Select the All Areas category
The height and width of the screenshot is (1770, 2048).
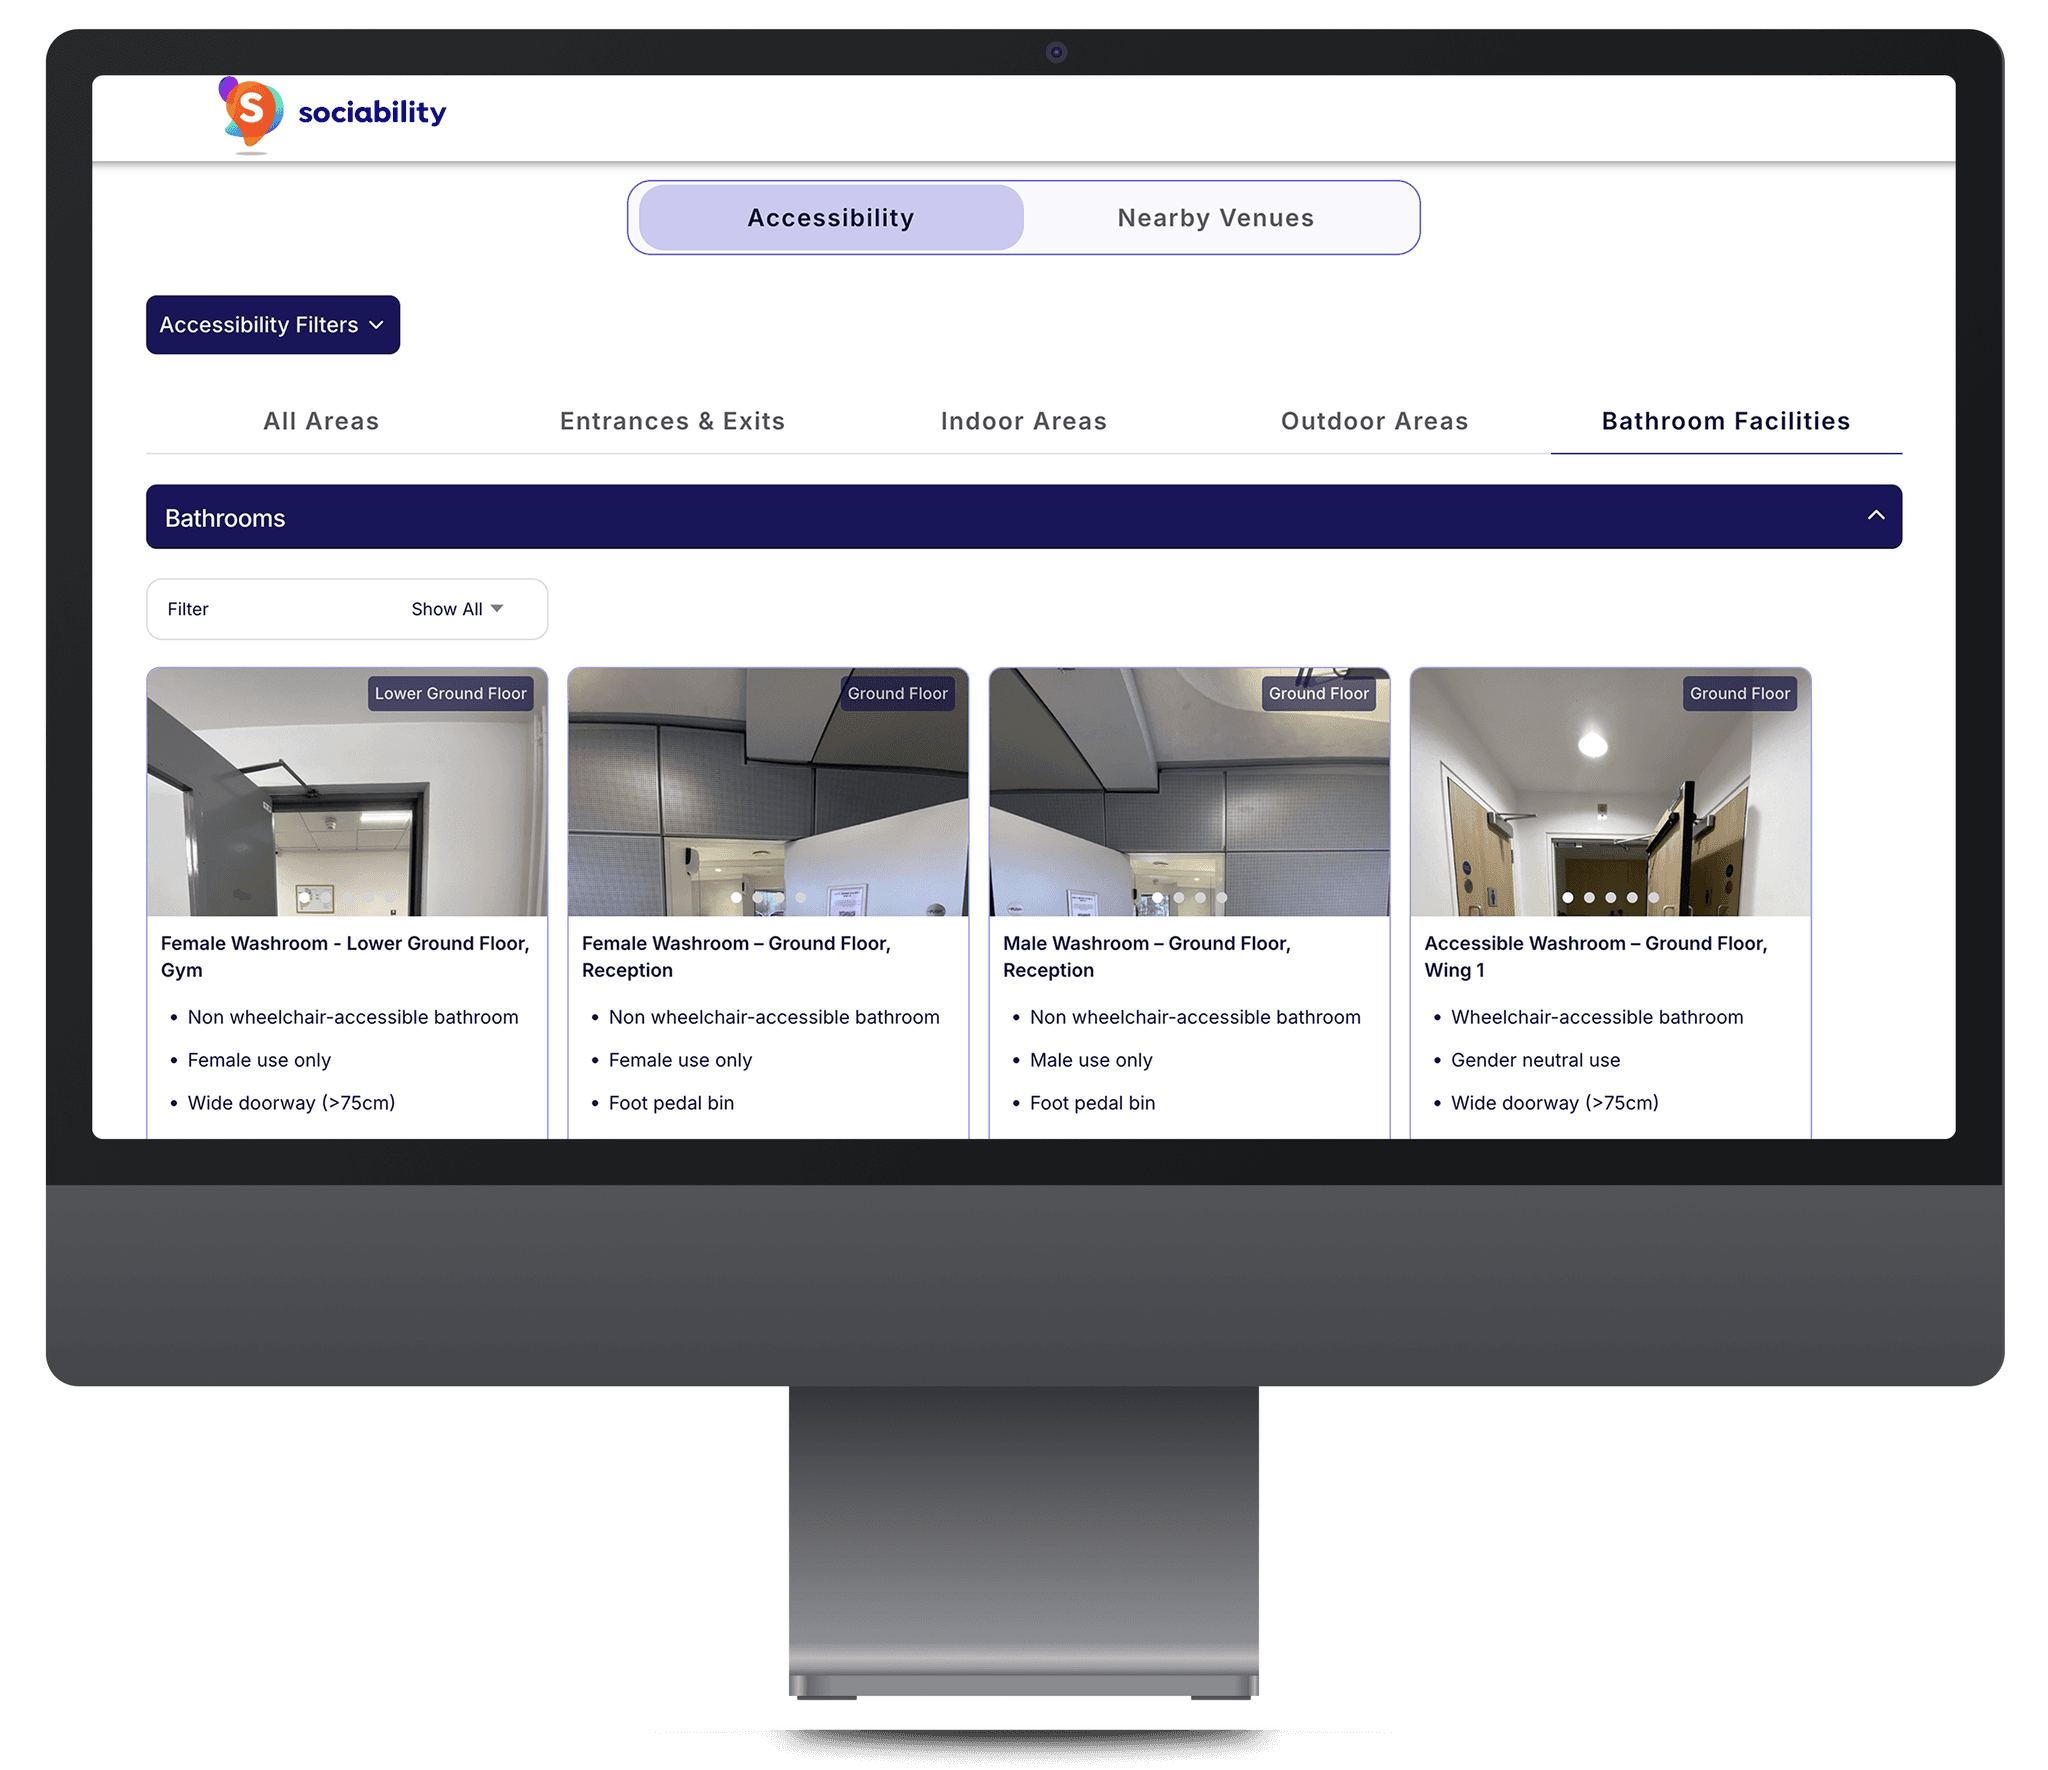tap(319, 420)
